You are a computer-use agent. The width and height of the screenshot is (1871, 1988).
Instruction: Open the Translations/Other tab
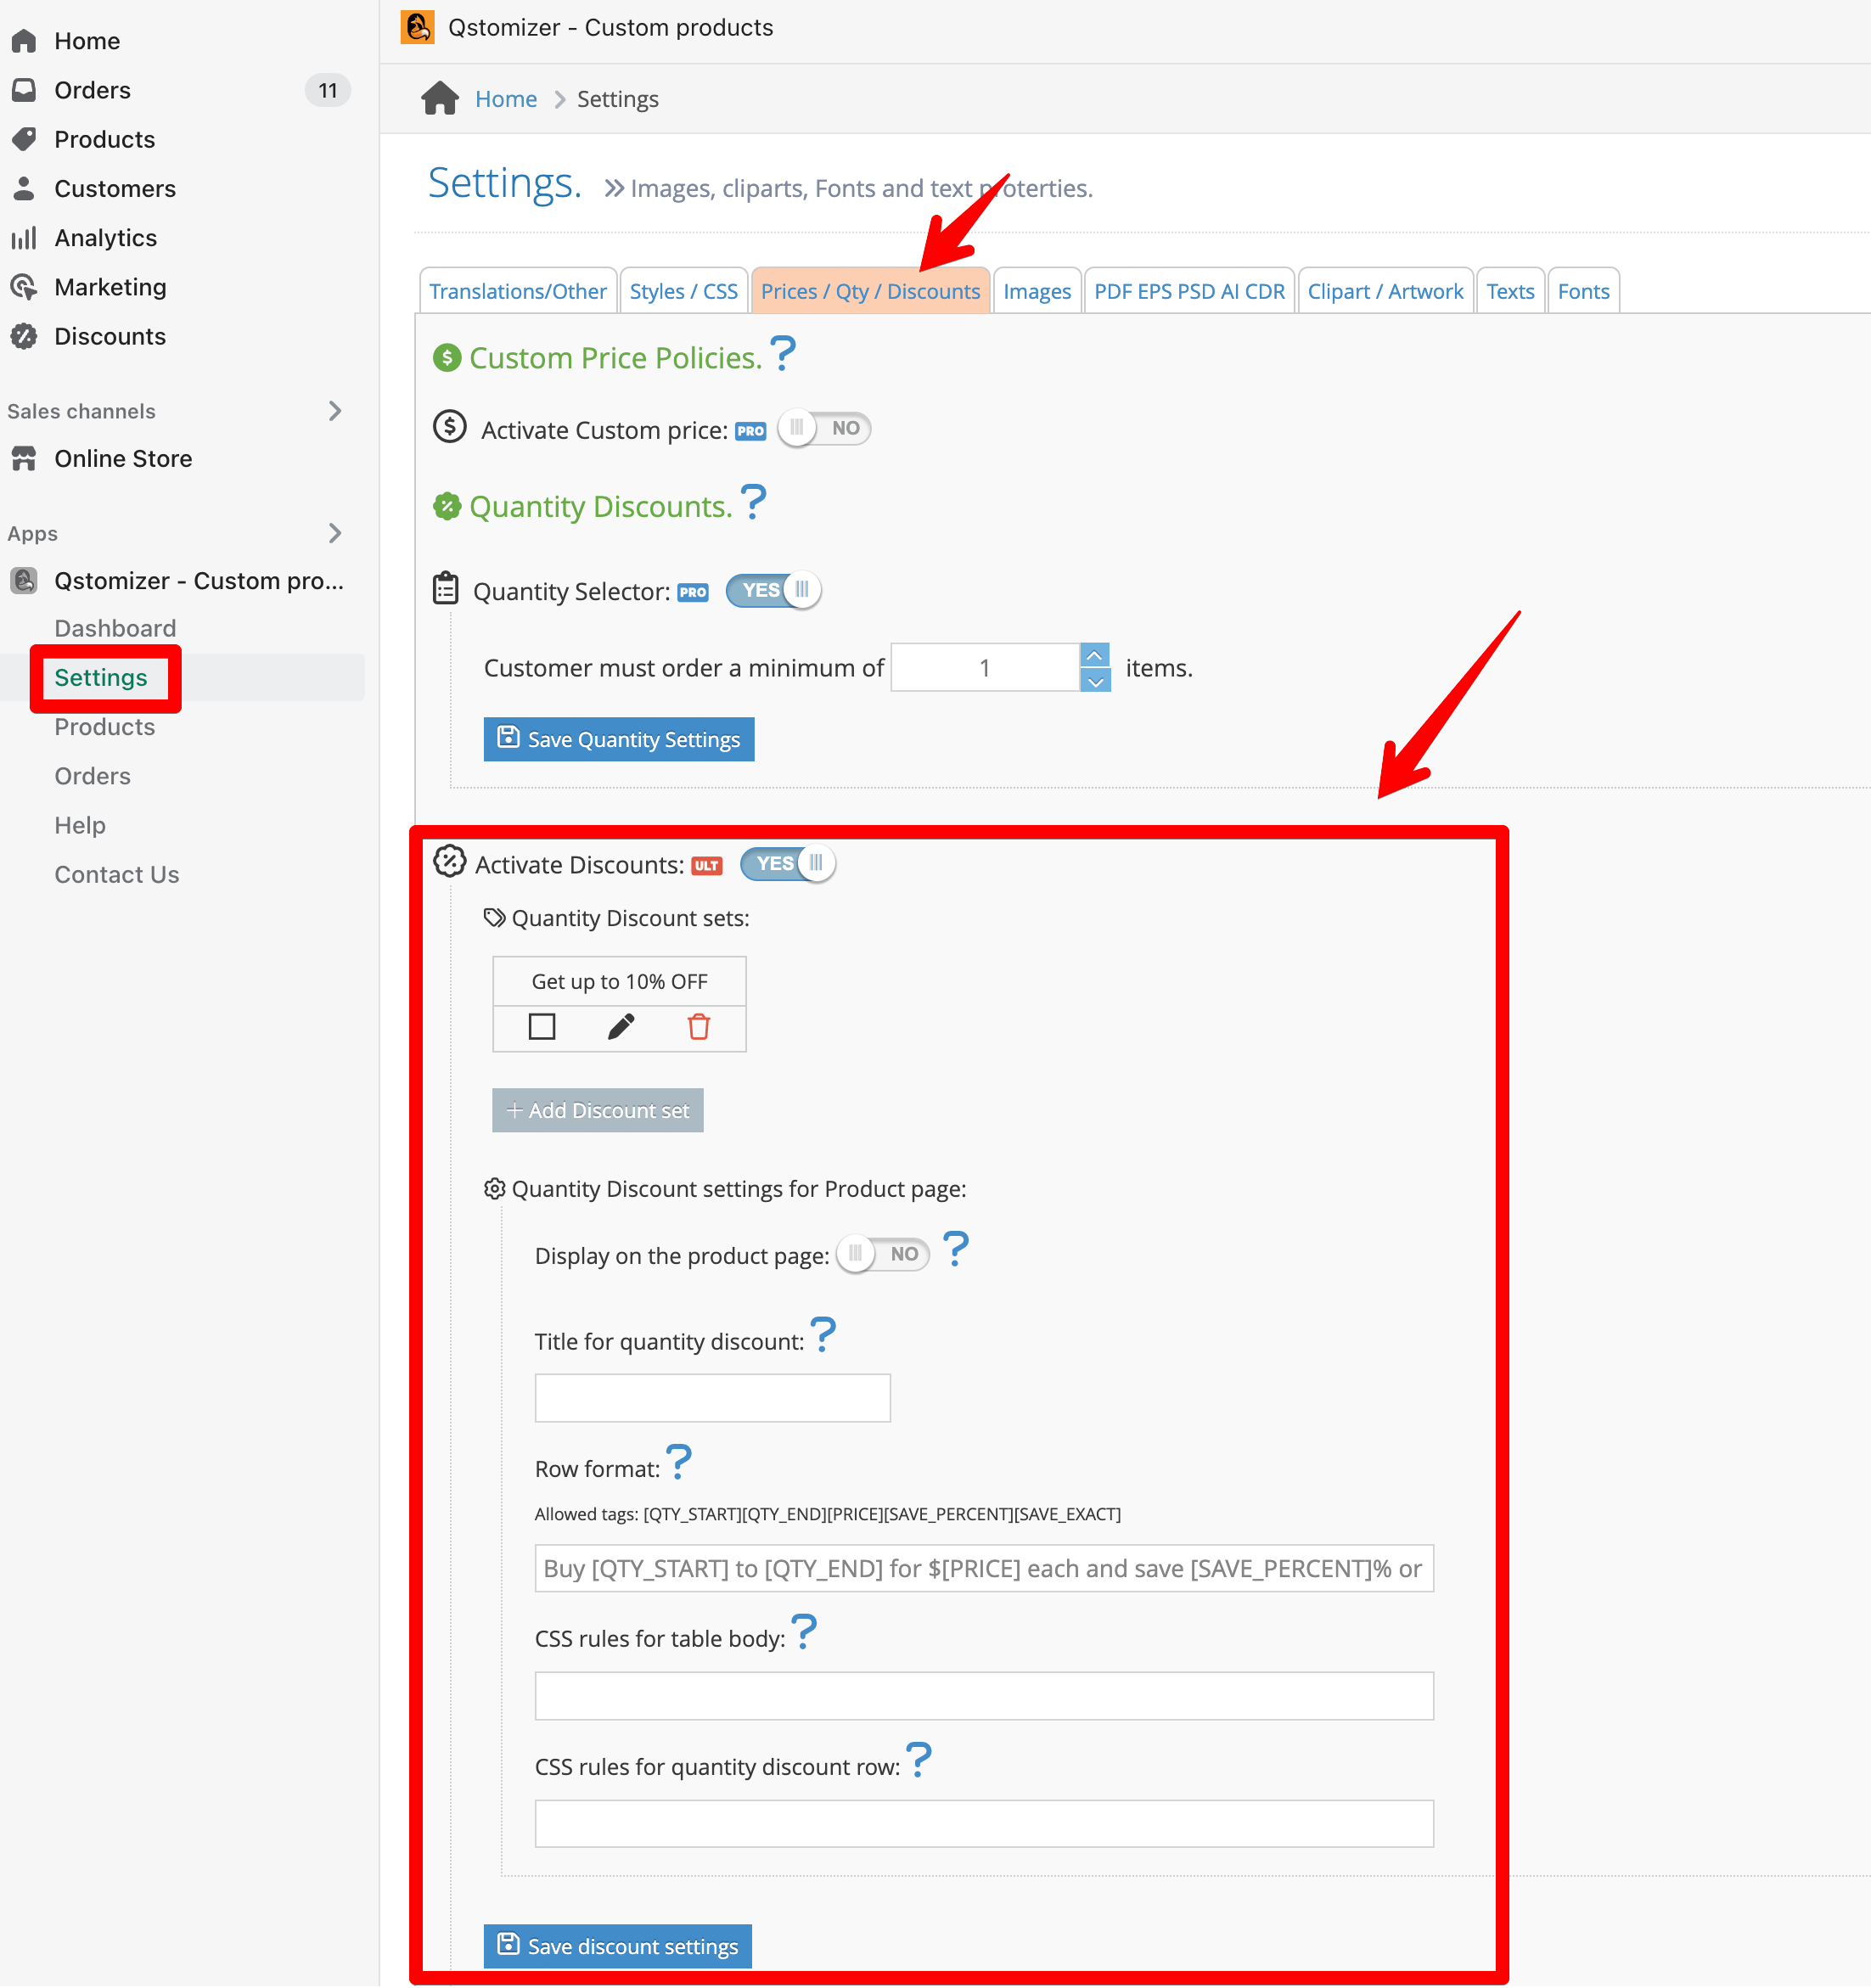[x=518, y=291]
